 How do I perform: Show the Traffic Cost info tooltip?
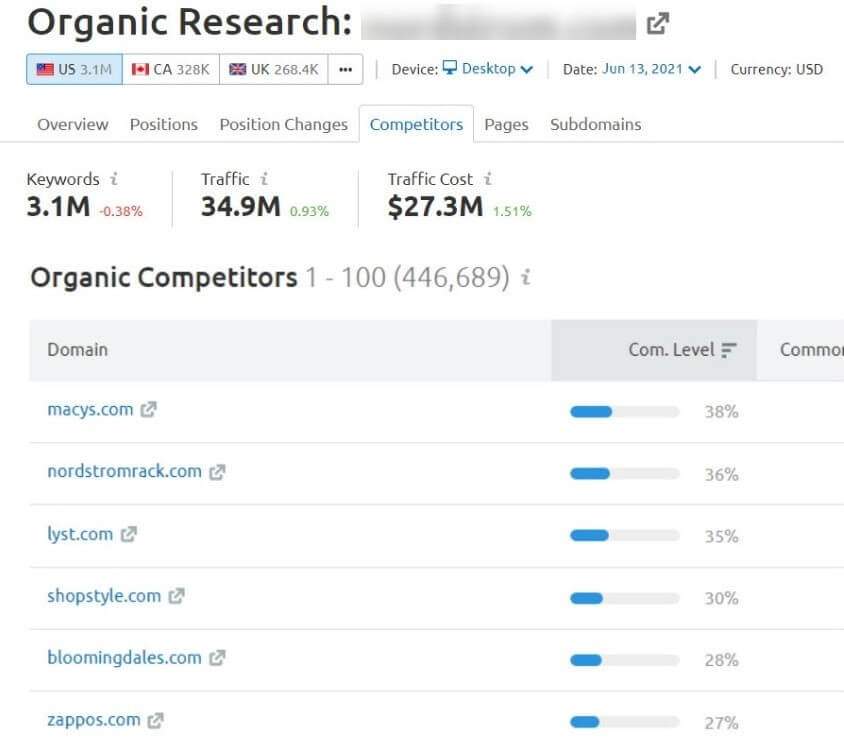tap(488, 179)
